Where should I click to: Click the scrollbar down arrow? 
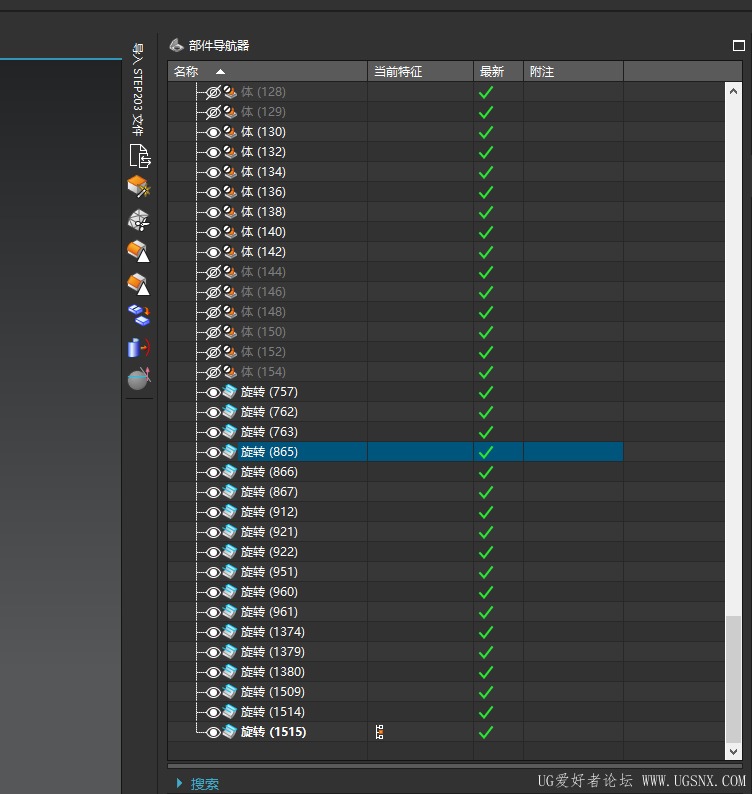click(733, 751)
